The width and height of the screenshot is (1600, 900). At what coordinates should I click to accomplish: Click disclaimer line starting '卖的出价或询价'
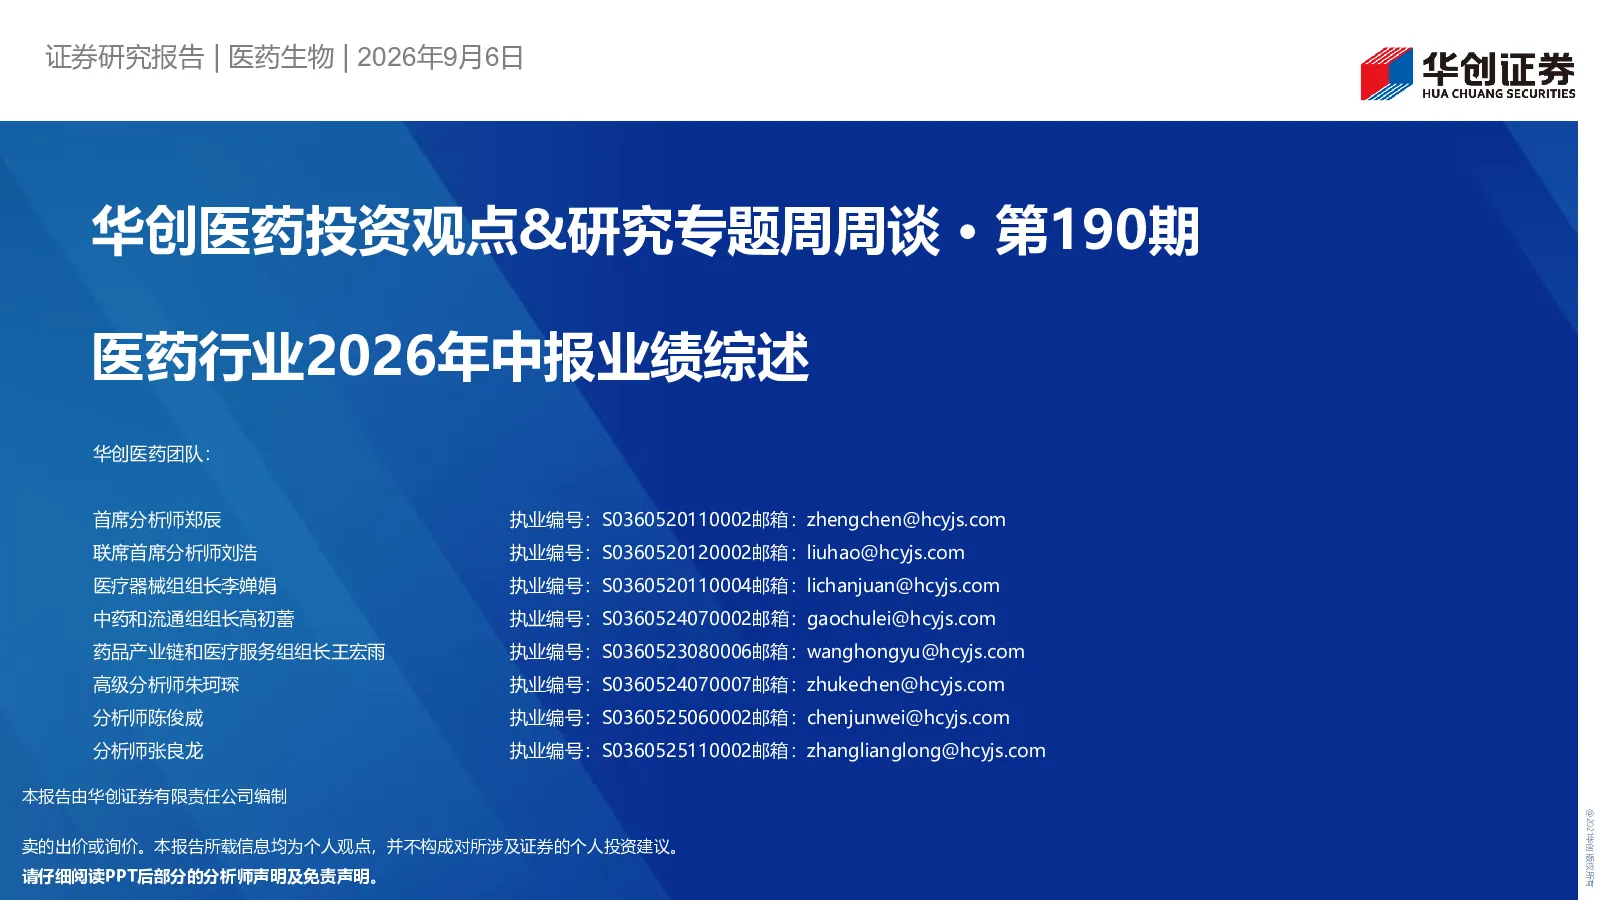click(x=353, y=847)
